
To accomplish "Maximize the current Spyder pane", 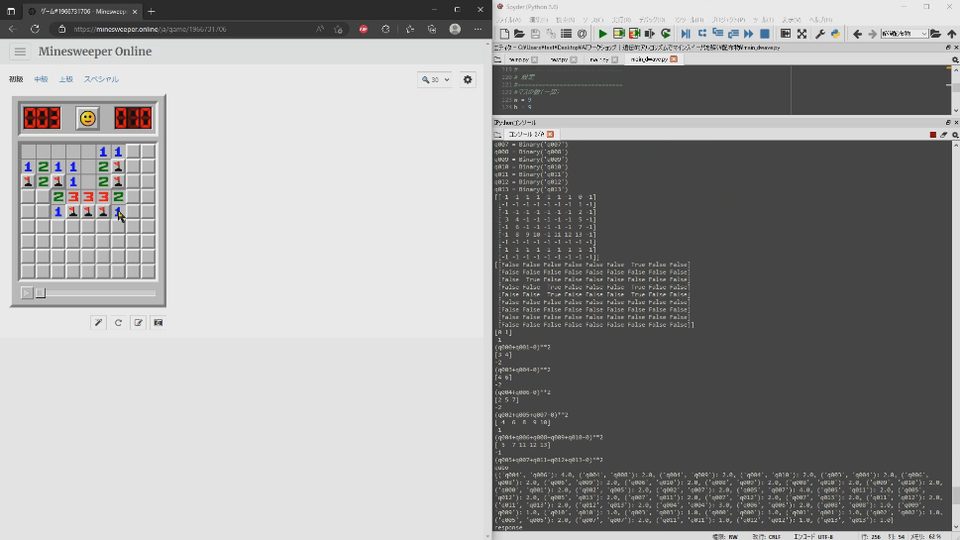I will click(786, 34).
